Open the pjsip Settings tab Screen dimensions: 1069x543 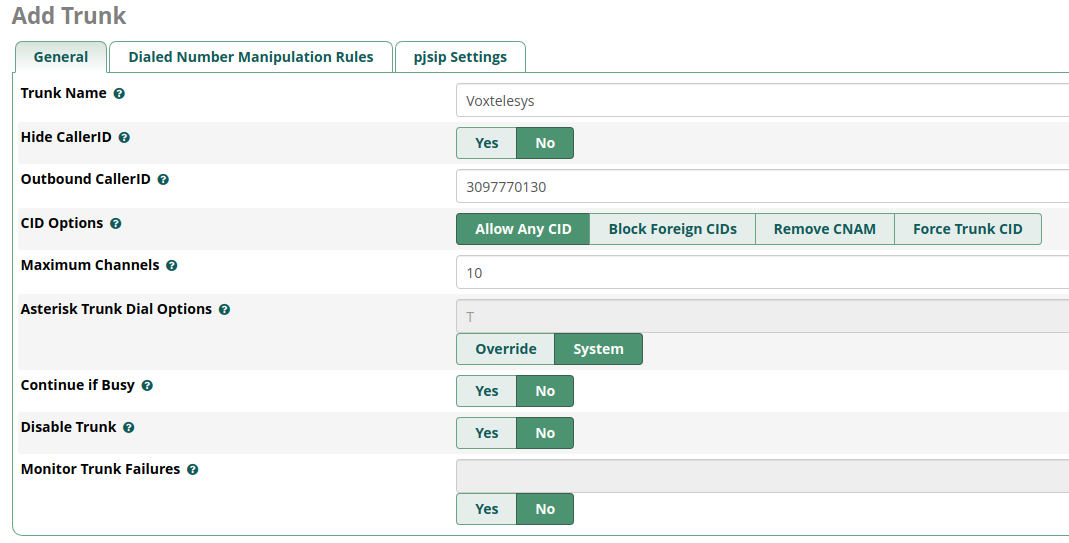pos(460,57)
